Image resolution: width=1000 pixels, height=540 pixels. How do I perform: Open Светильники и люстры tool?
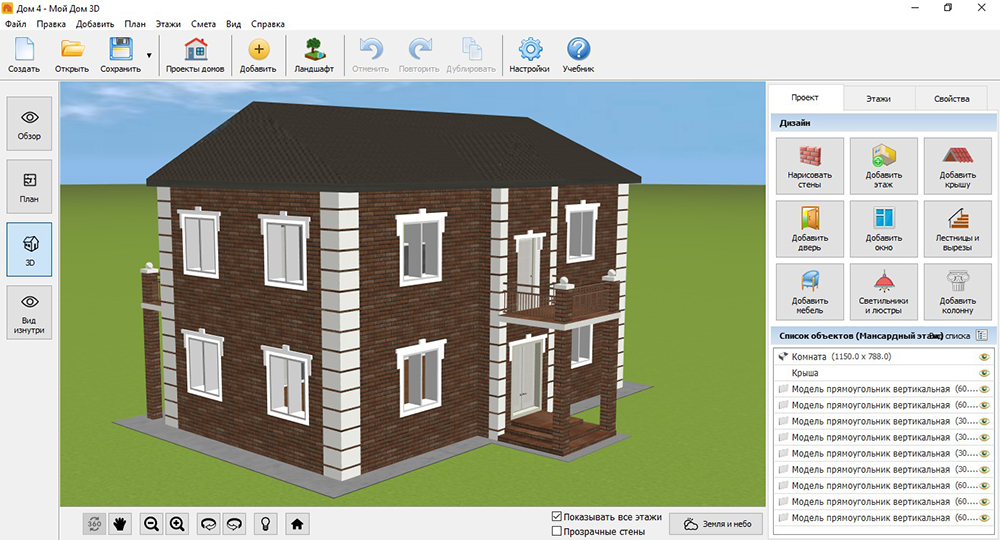click(x=884, y=292)
